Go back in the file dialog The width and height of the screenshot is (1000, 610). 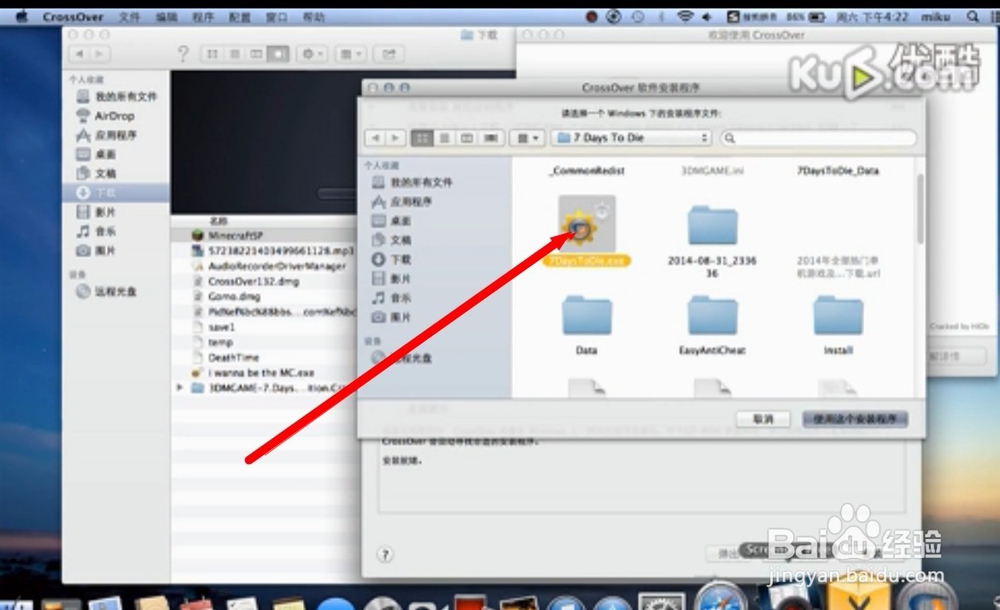(x=376, y=138)
